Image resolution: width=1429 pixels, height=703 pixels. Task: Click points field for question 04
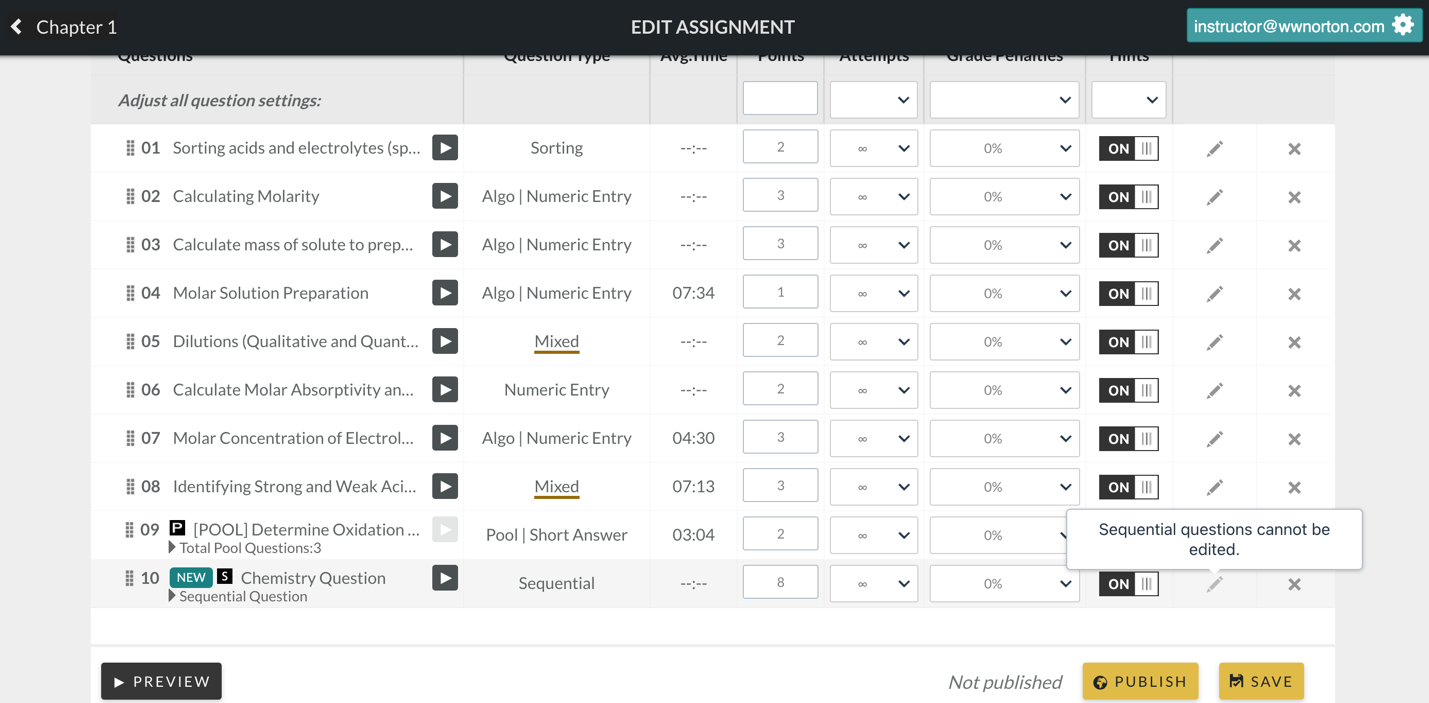780,293
